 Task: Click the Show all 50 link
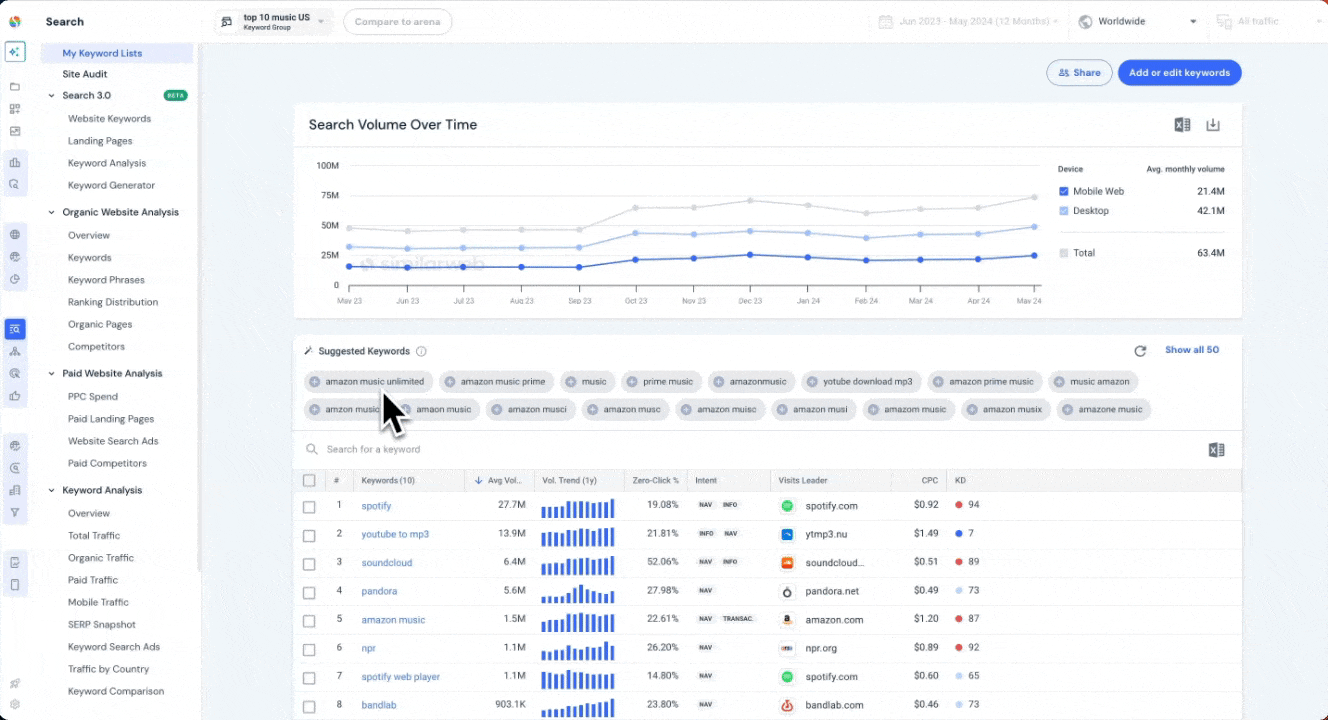[1191, 351]
